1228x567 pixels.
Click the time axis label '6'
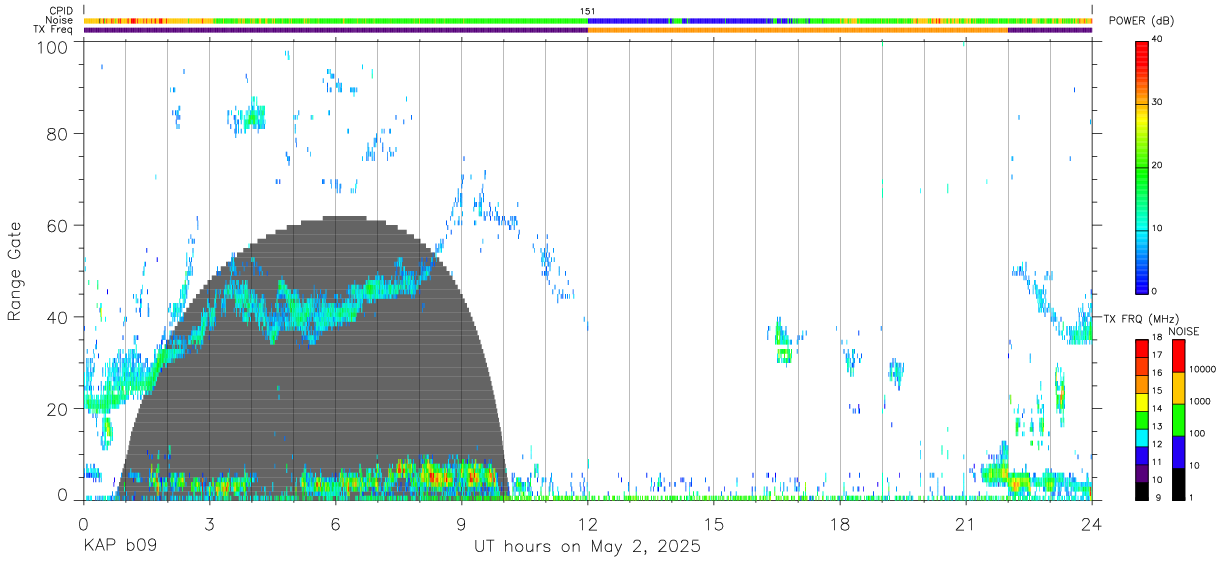(335, 524)
